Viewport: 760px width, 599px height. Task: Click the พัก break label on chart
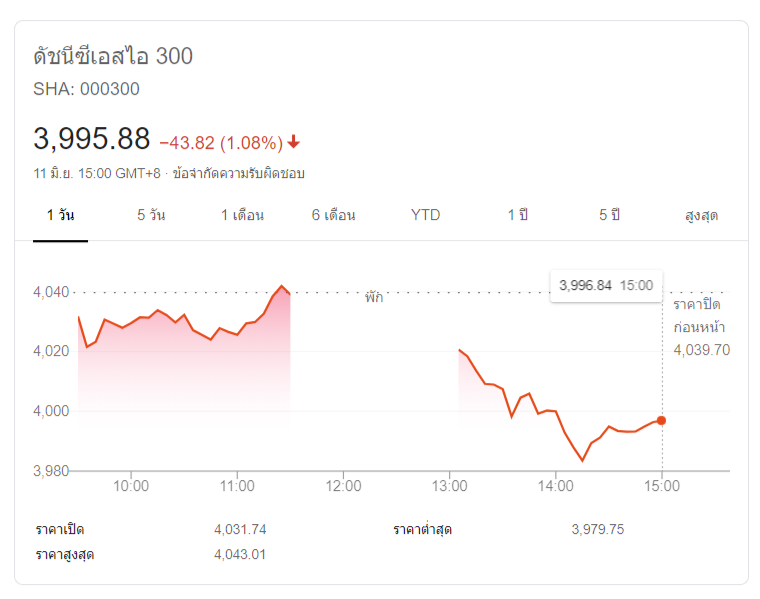click(374, 297)
